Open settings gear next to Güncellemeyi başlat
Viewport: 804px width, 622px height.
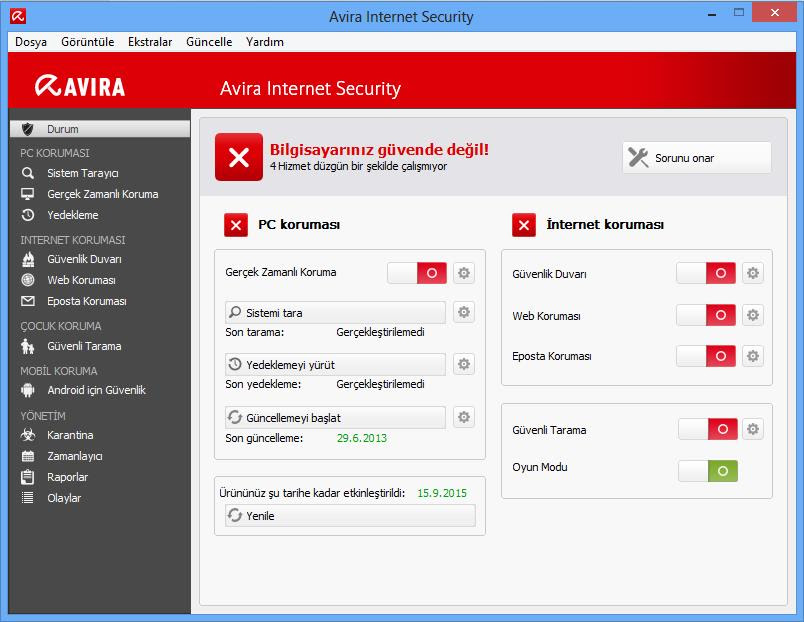point(464,417)
